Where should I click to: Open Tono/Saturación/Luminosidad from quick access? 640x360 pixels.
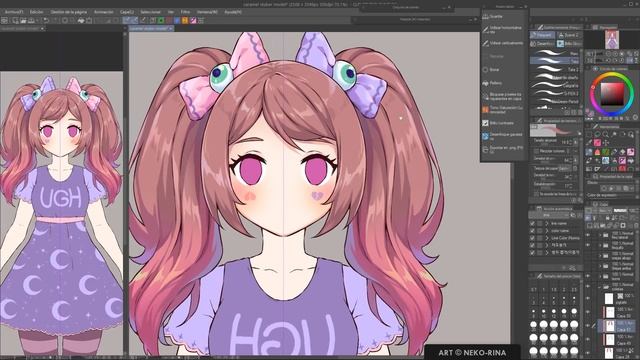point(503,109)
